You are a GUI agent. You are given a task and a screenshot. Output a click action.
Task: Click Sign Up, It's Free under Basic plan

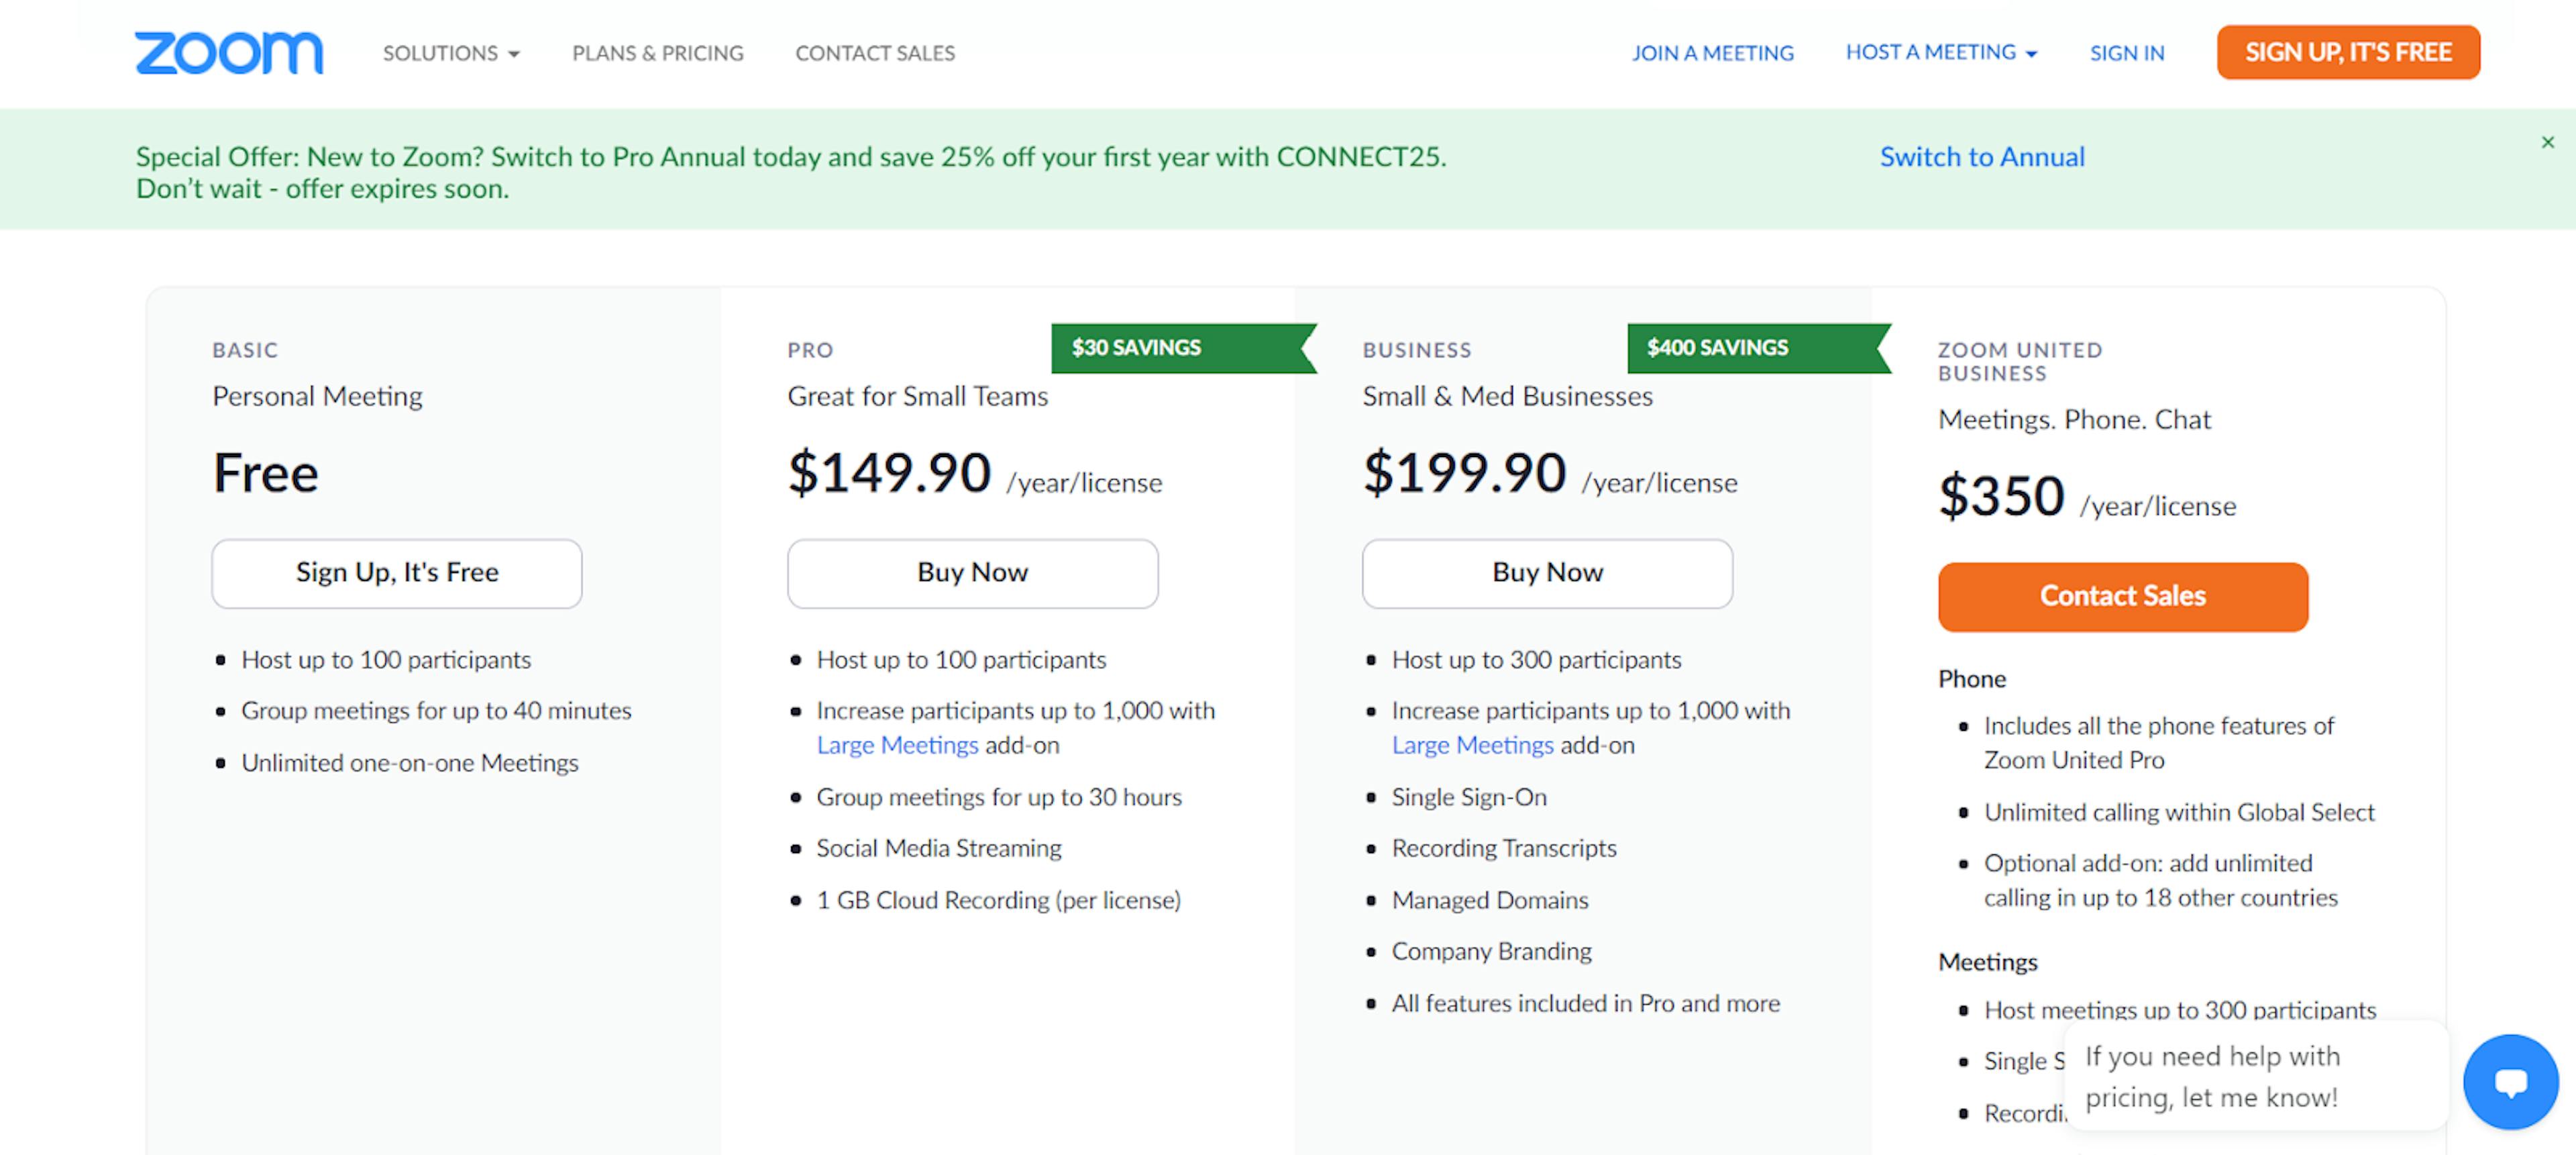[x=397, y=573]
